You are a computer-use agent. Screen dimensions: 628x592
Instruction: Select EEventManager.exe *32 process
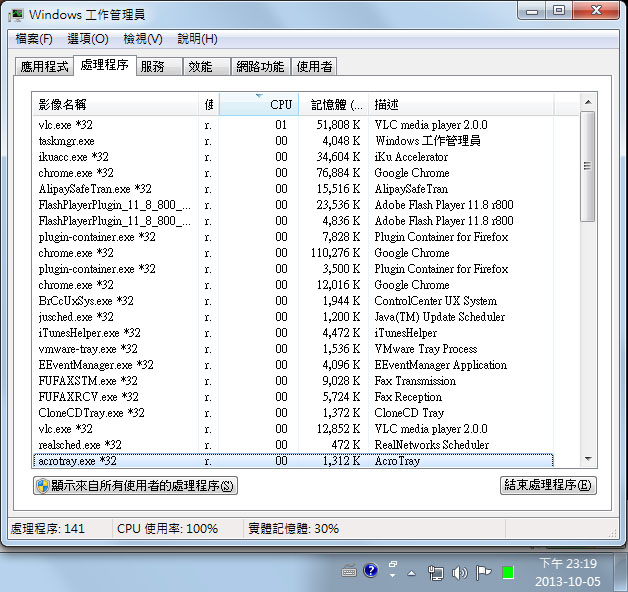293,365
